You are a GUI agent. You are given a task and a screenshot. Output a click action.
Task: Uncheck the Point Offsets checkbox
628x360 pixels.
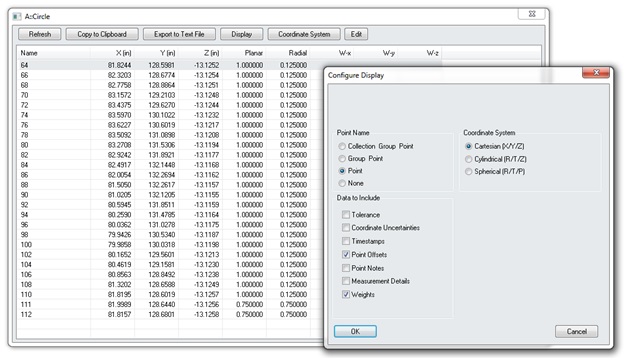click(x=346, y=255)
